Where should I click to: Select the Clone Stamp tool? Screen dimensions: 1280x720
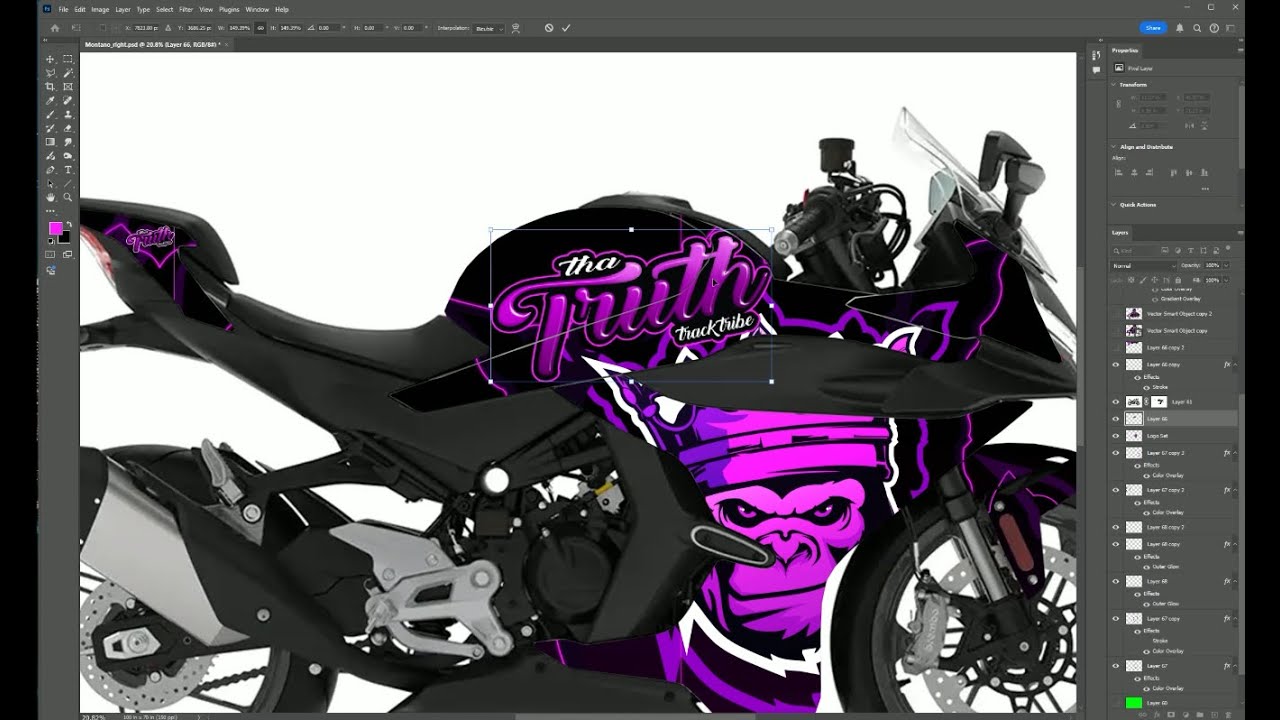coord(68,115)
